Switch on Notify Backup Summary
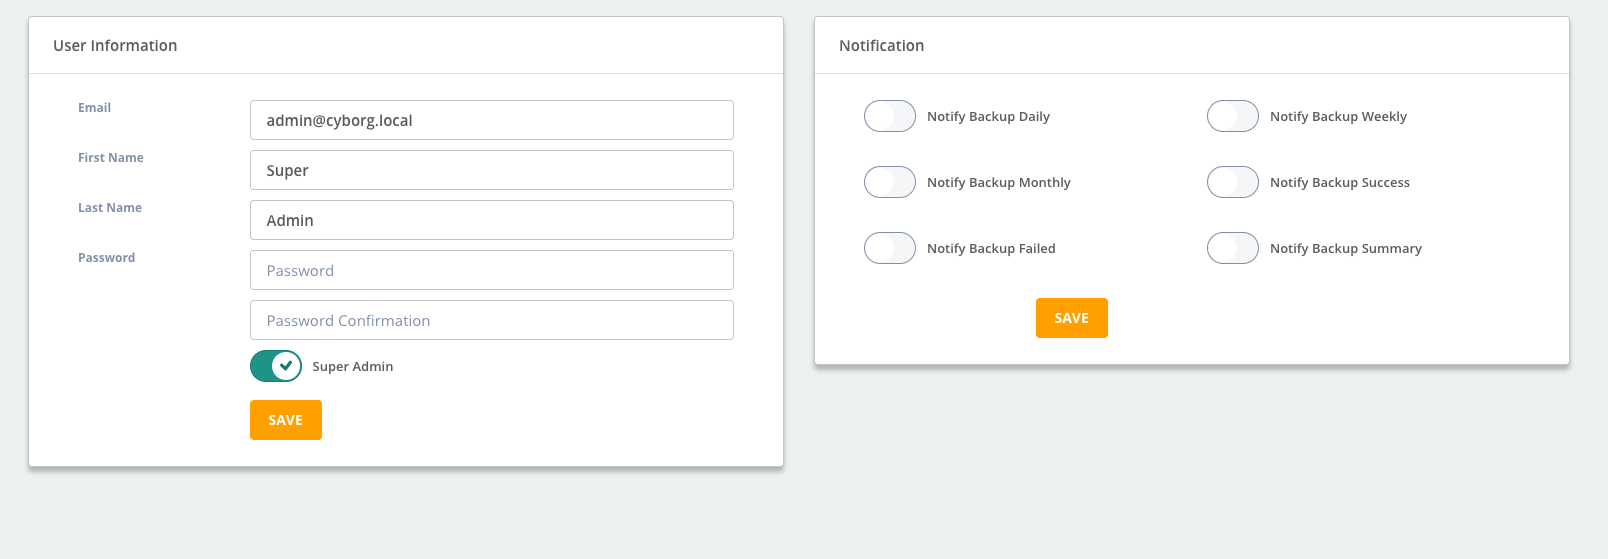This screenshot has height=559, width=1608. pyautogui.click(x=1233, y=248)
